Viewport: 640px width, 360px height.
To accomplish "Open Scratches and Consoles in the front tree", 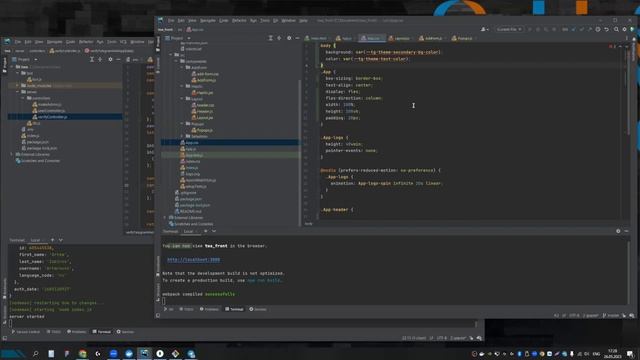I will [x=191, y=224].
